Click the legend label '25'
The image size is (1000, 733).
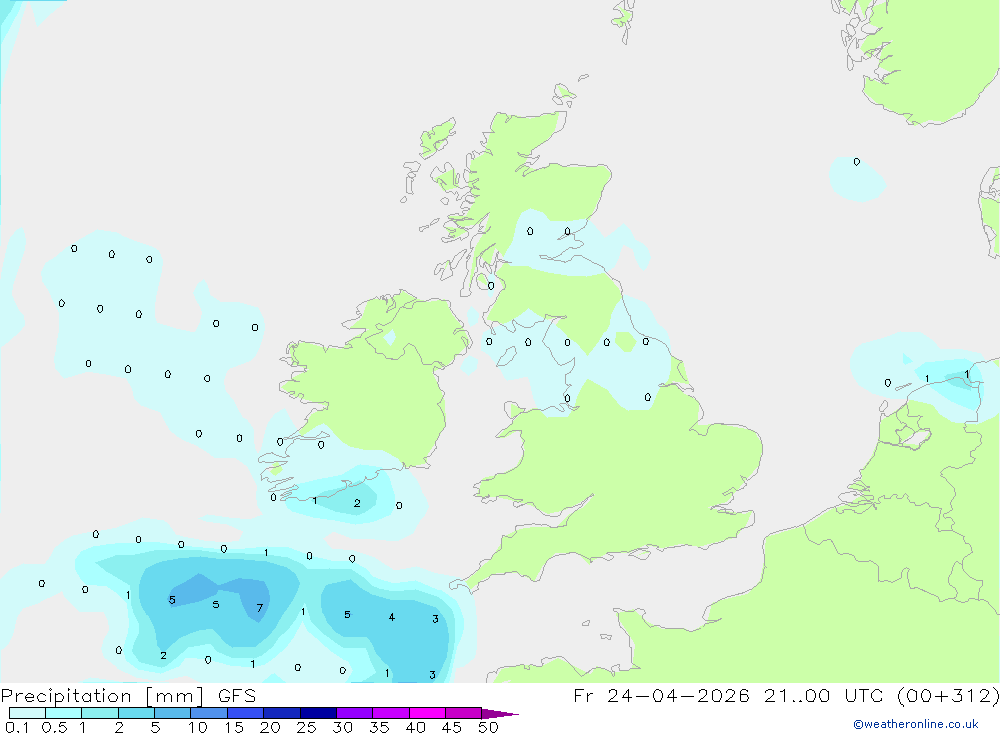click(306, 727)
